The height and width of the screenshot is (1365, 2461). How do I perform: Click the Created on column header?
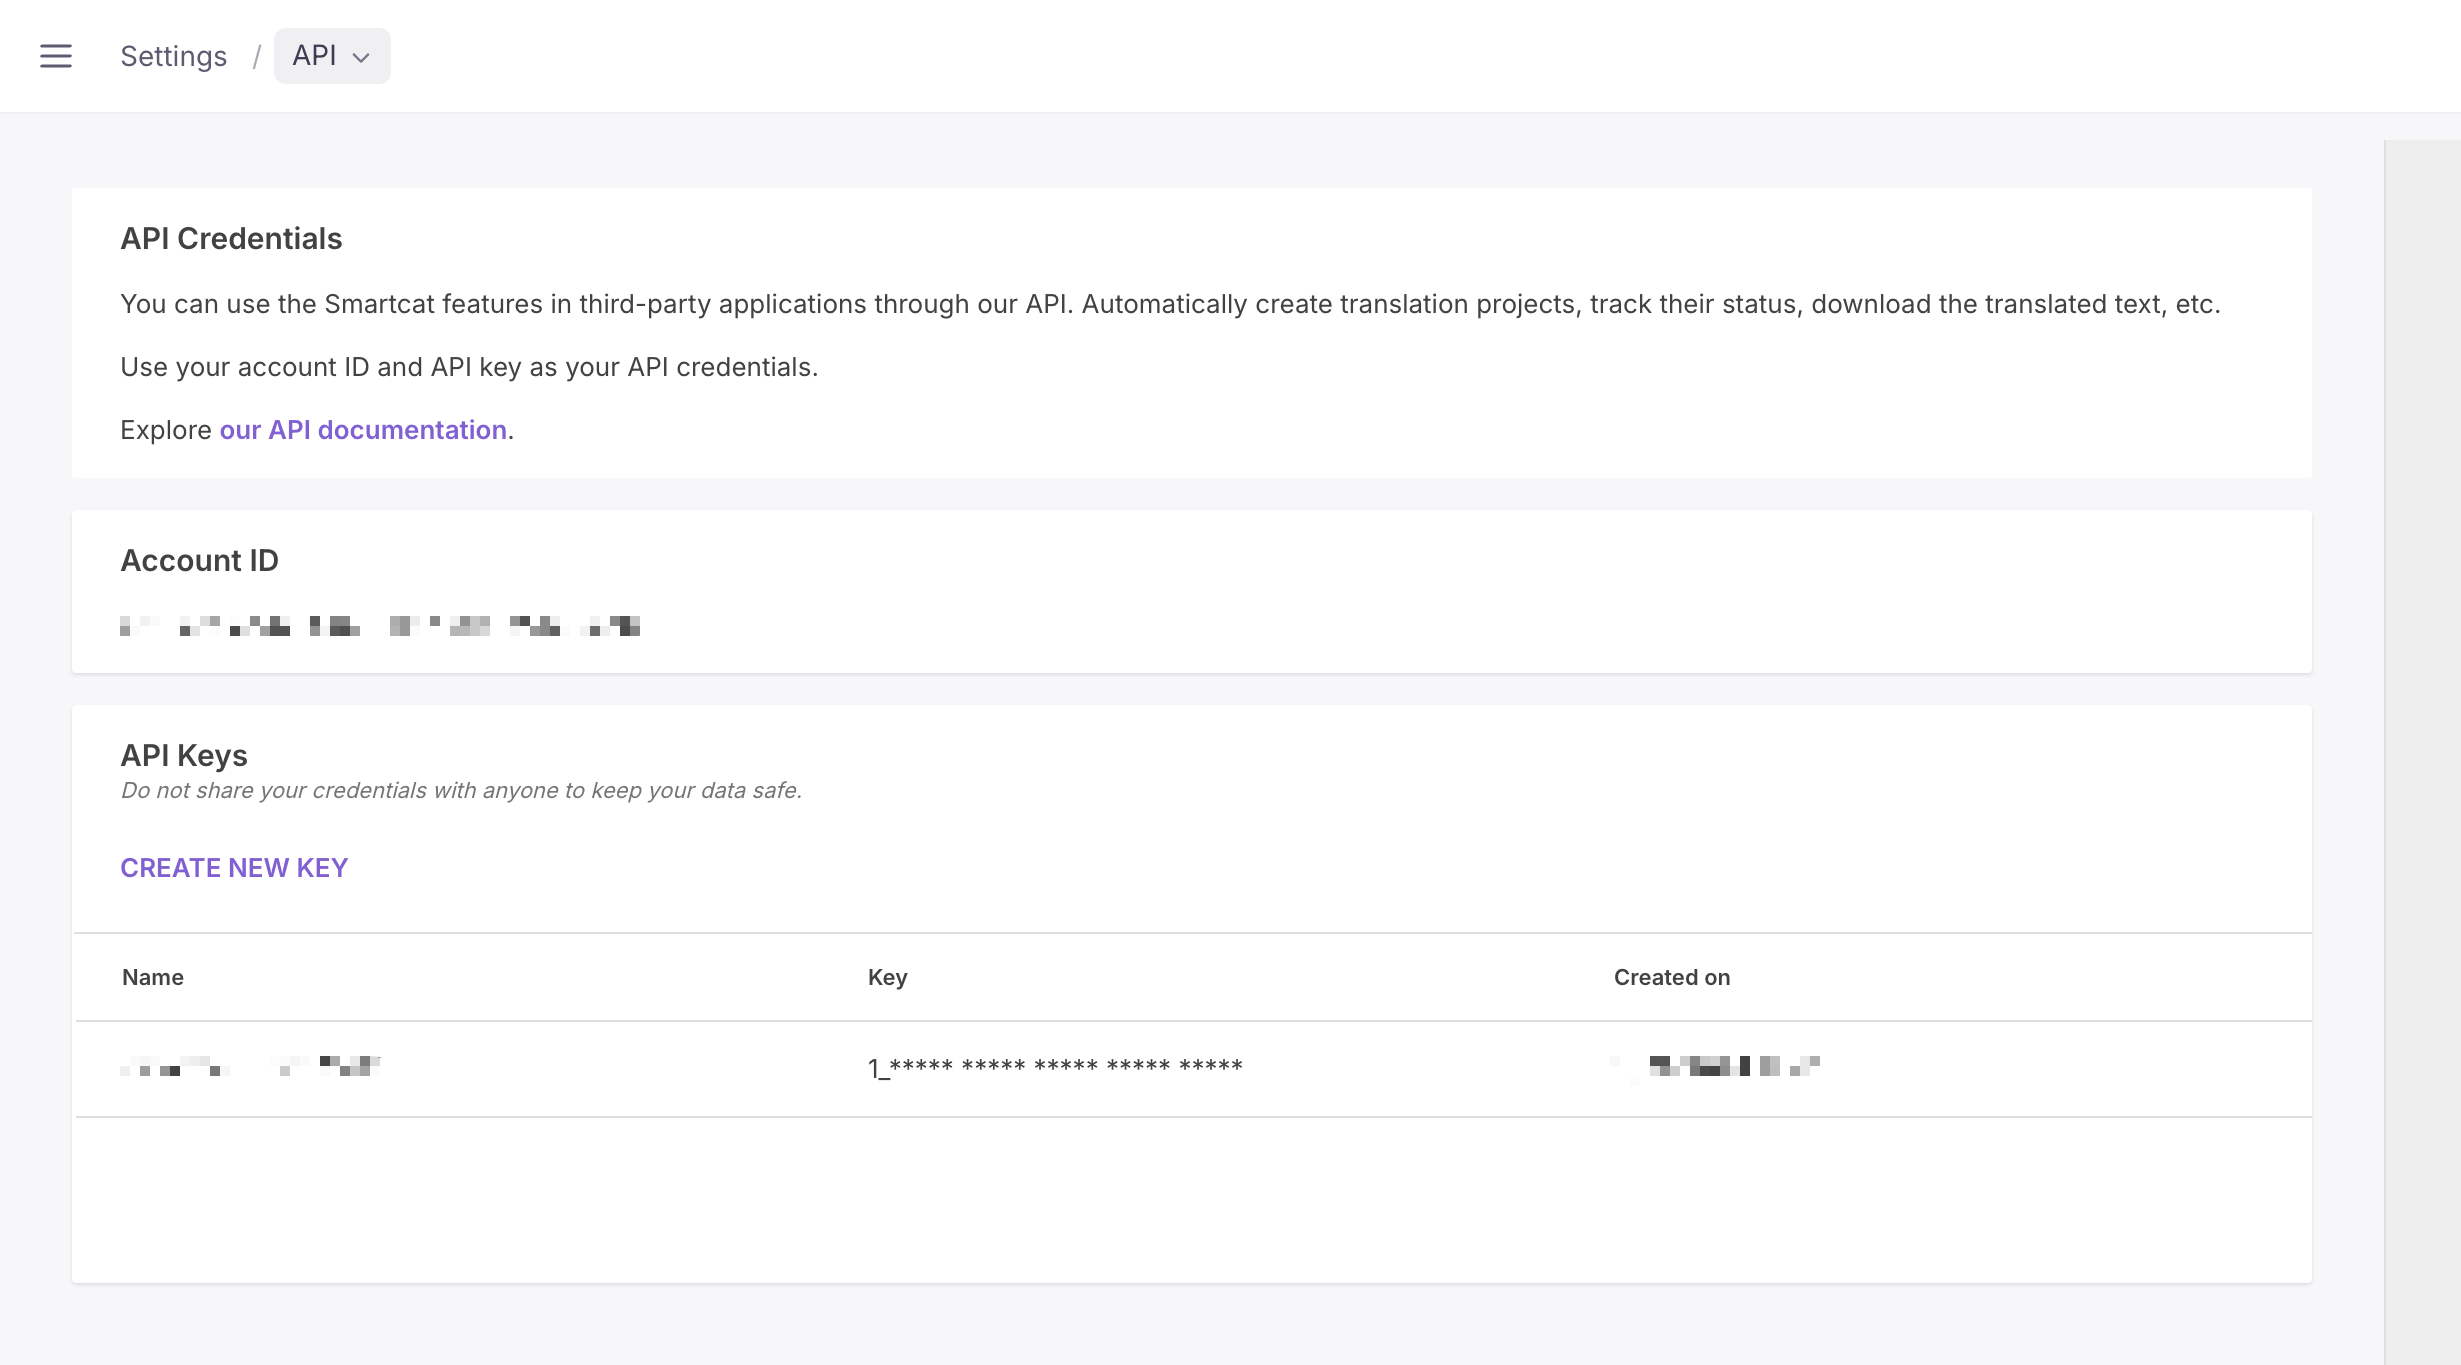1672,977
